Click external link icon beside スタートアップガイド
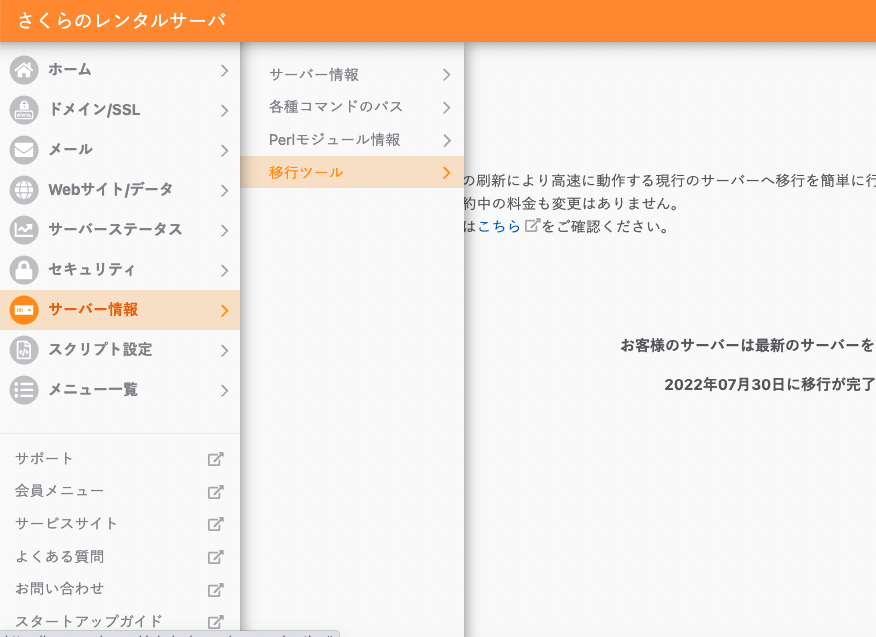The image size is (876, 637). click(x=216, y=622)
